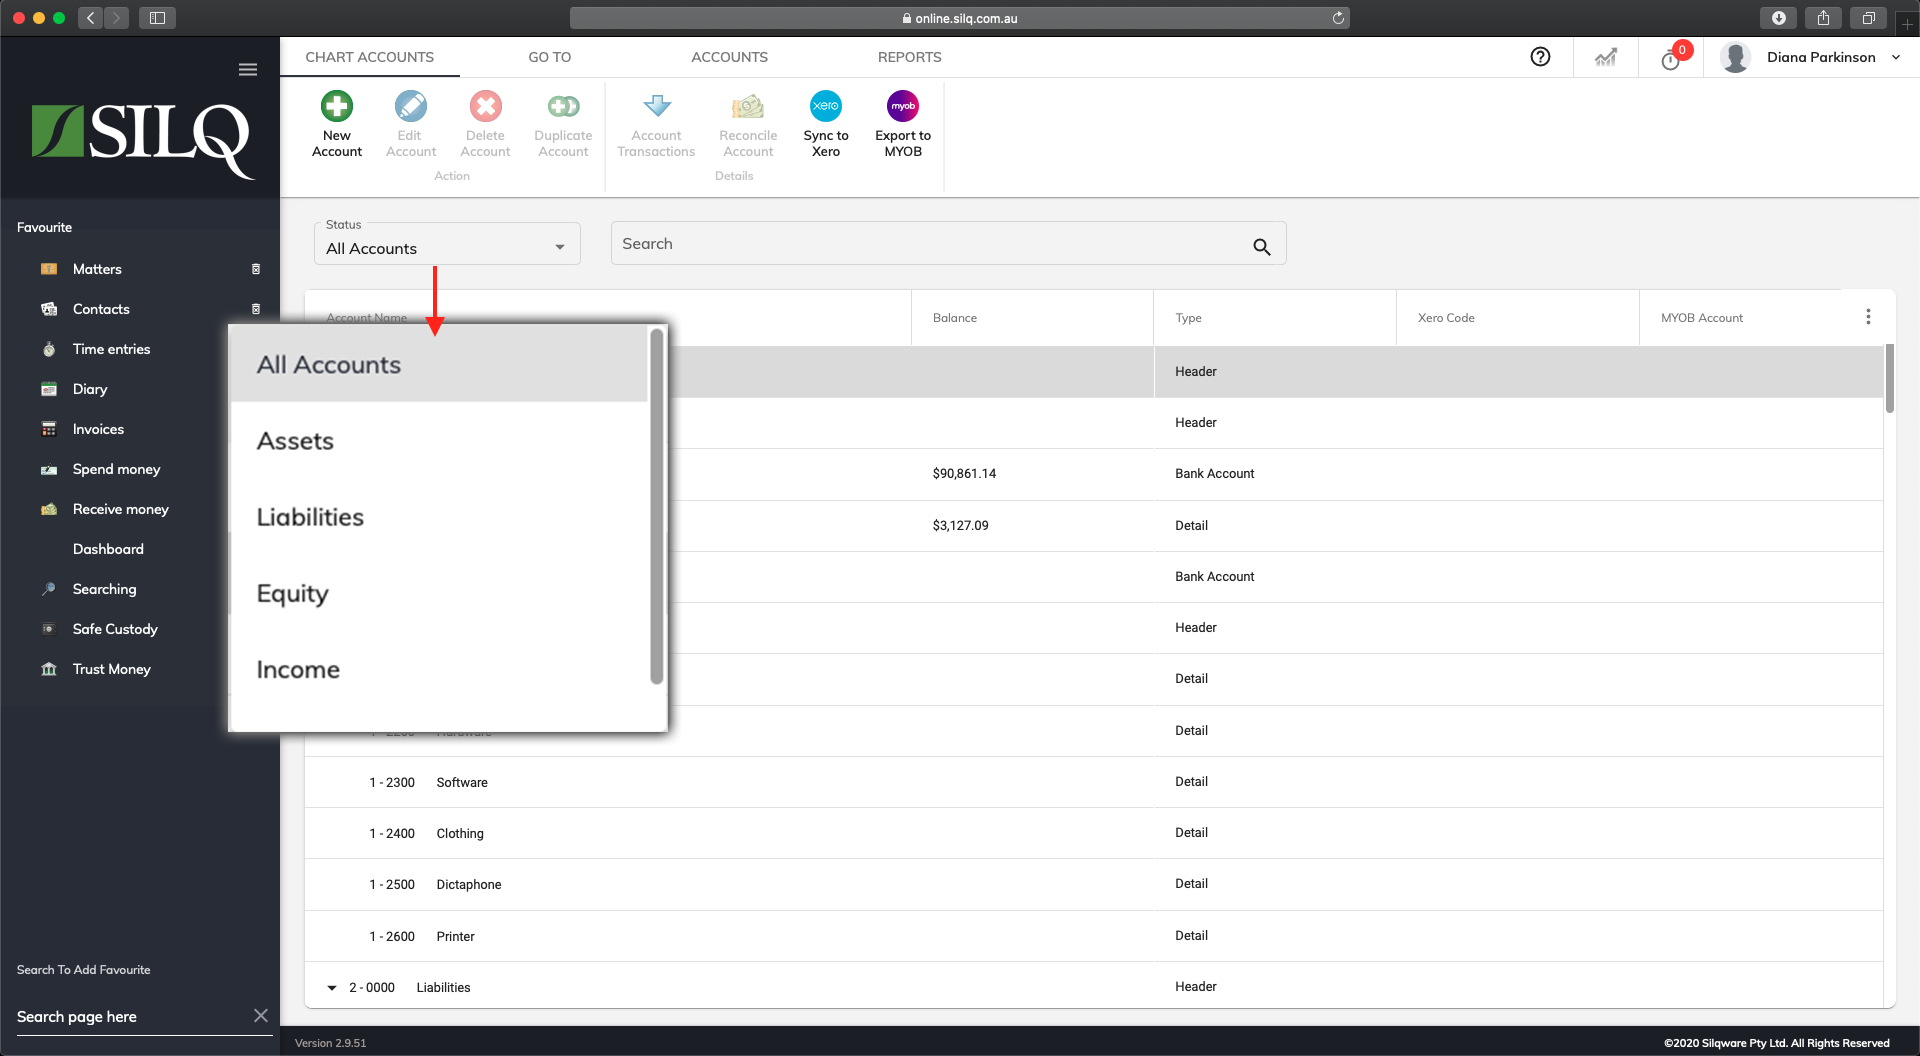This screenshot has height=1056, width=1920.
Task: Click the Time entries sidebar icon
Action: (49, 349)
